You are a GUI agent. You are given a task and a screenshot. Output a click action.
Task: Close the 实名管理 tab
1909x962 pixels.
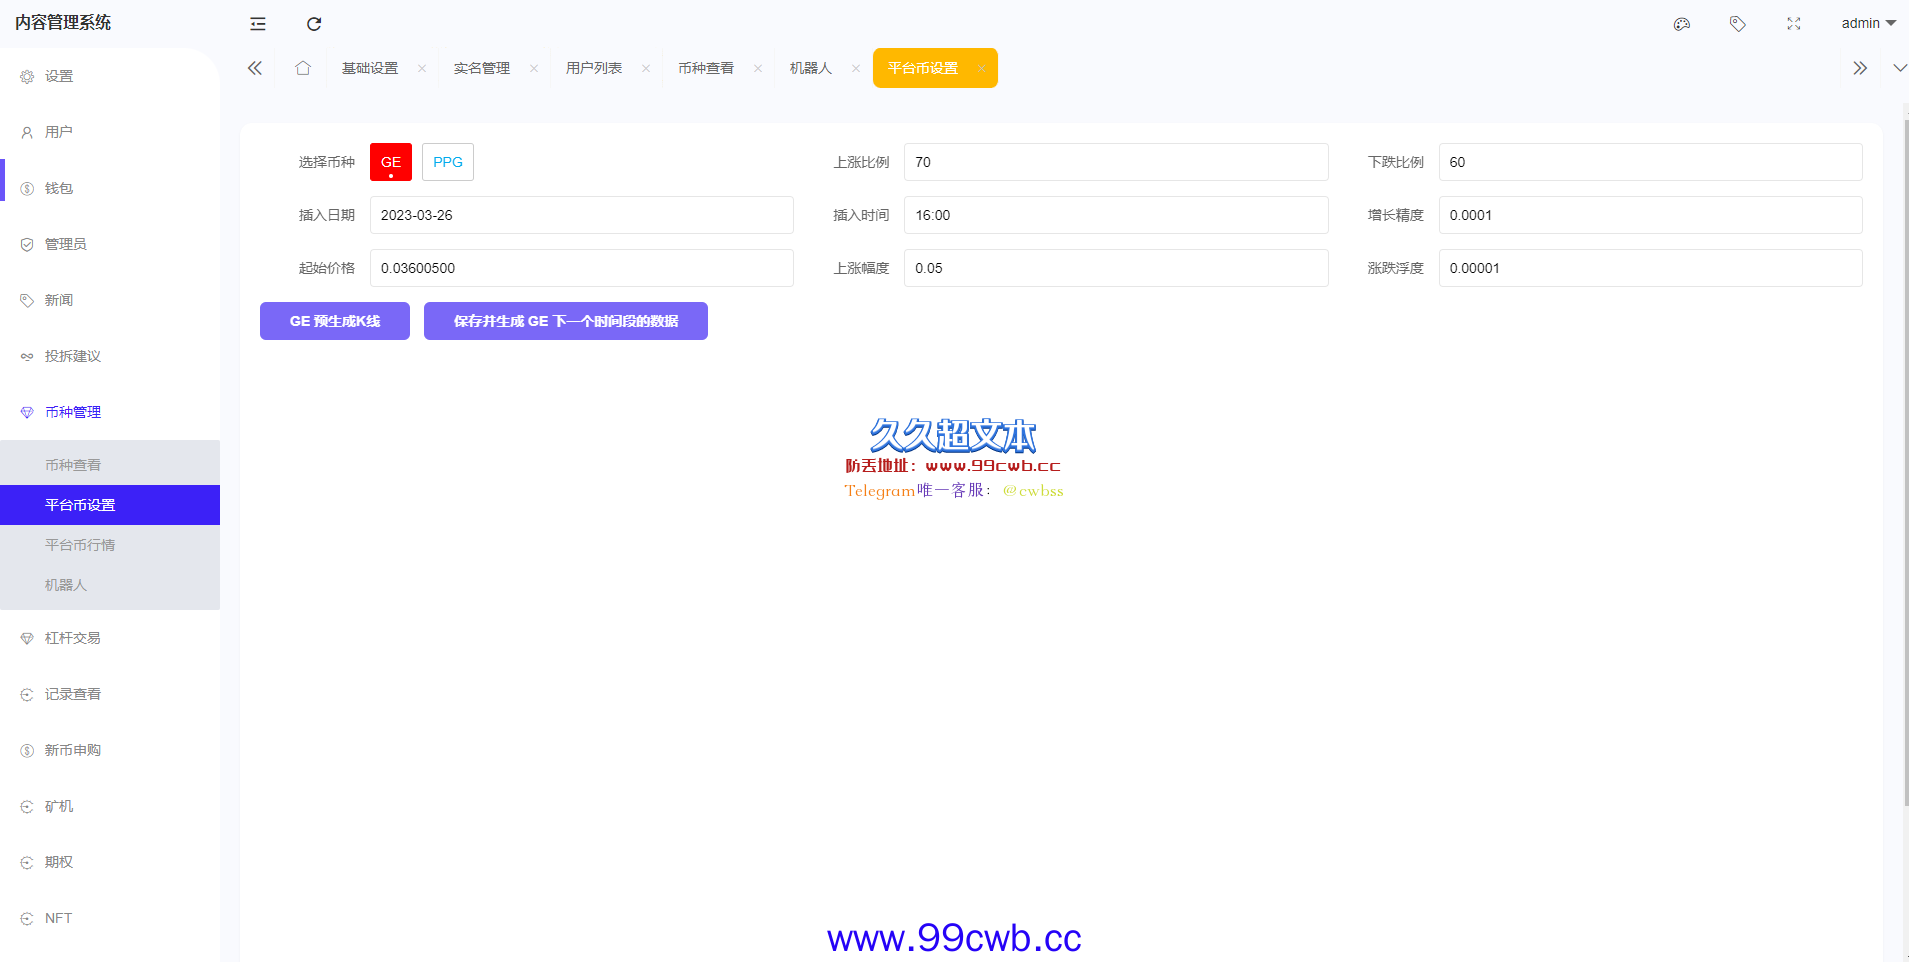pos(534,68)
